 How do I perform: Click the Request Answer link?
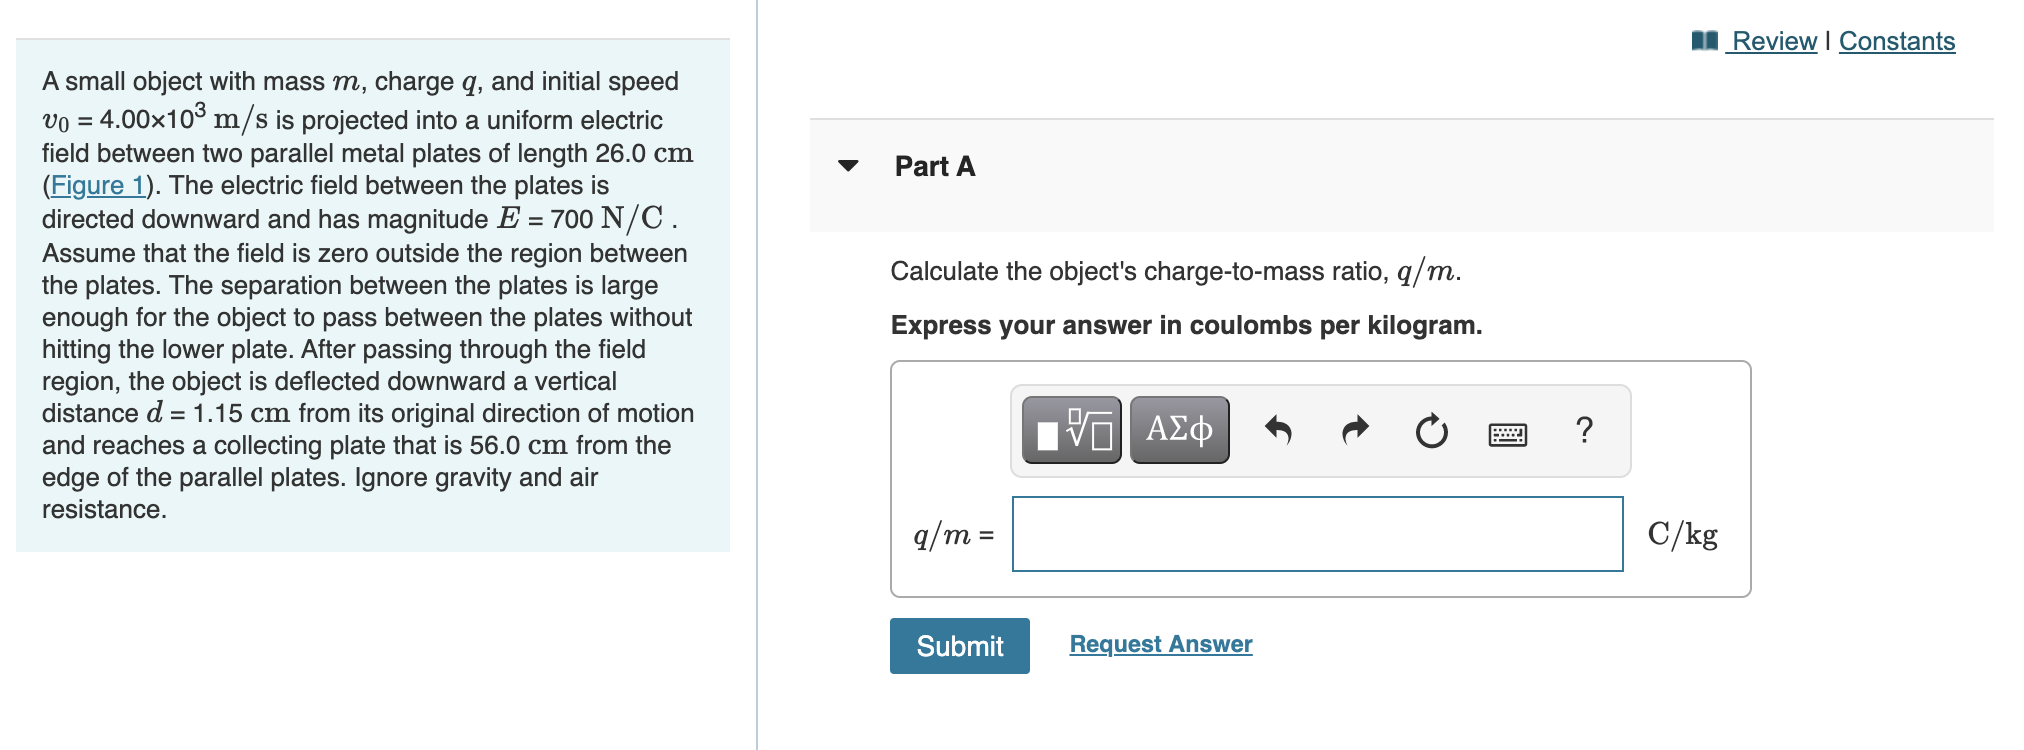pyautogui.click(x=1160, y=644)
